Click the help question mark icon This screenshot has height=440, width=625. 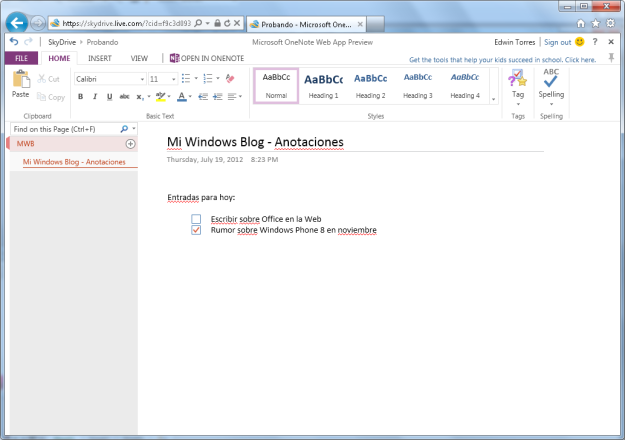tap(595, 41)
